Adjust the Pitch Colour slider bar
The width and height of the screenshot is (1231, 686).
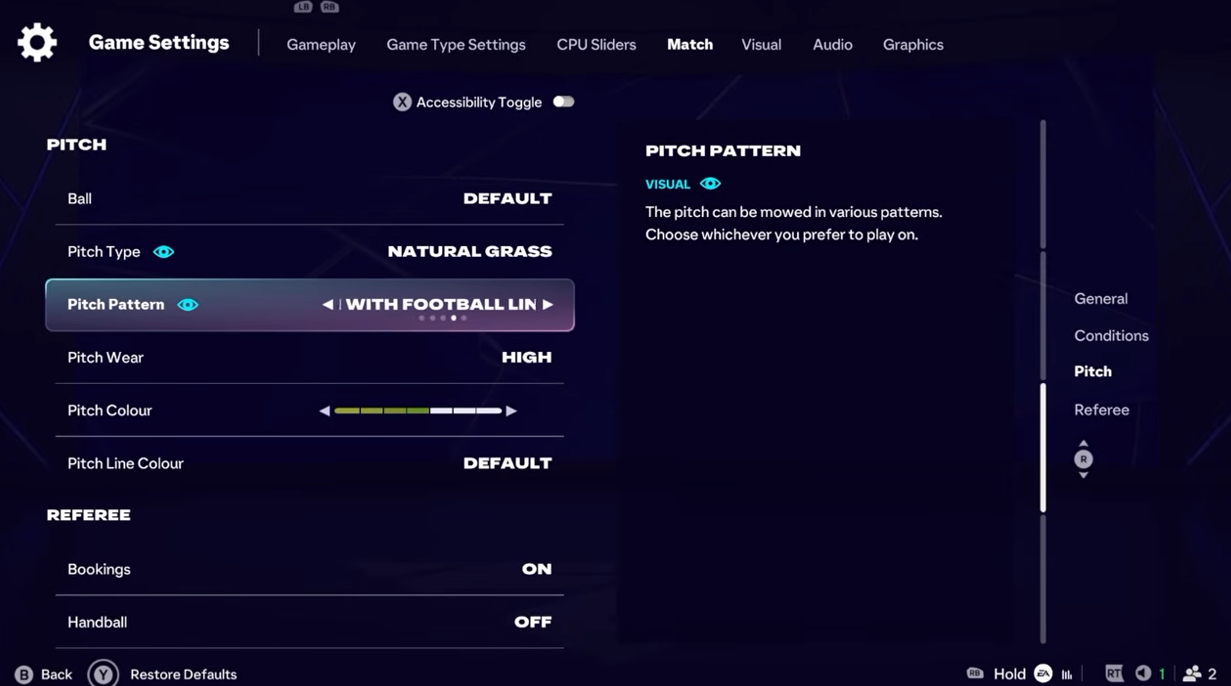(x=418, y=411)
